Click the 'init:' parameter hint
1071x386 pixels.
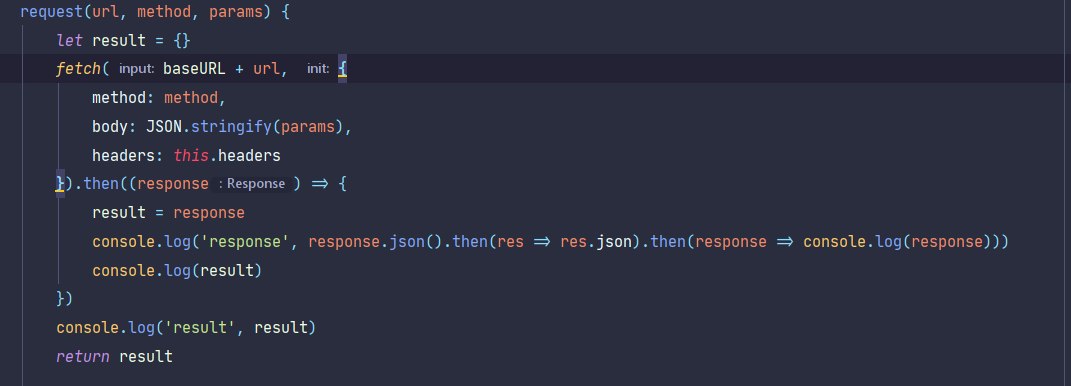318,69
